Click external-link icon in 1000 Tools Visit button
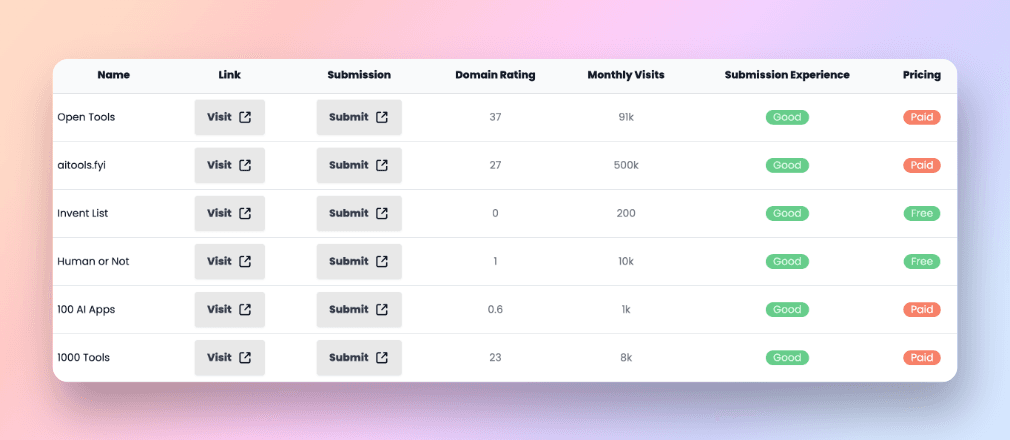 (245, 358)
